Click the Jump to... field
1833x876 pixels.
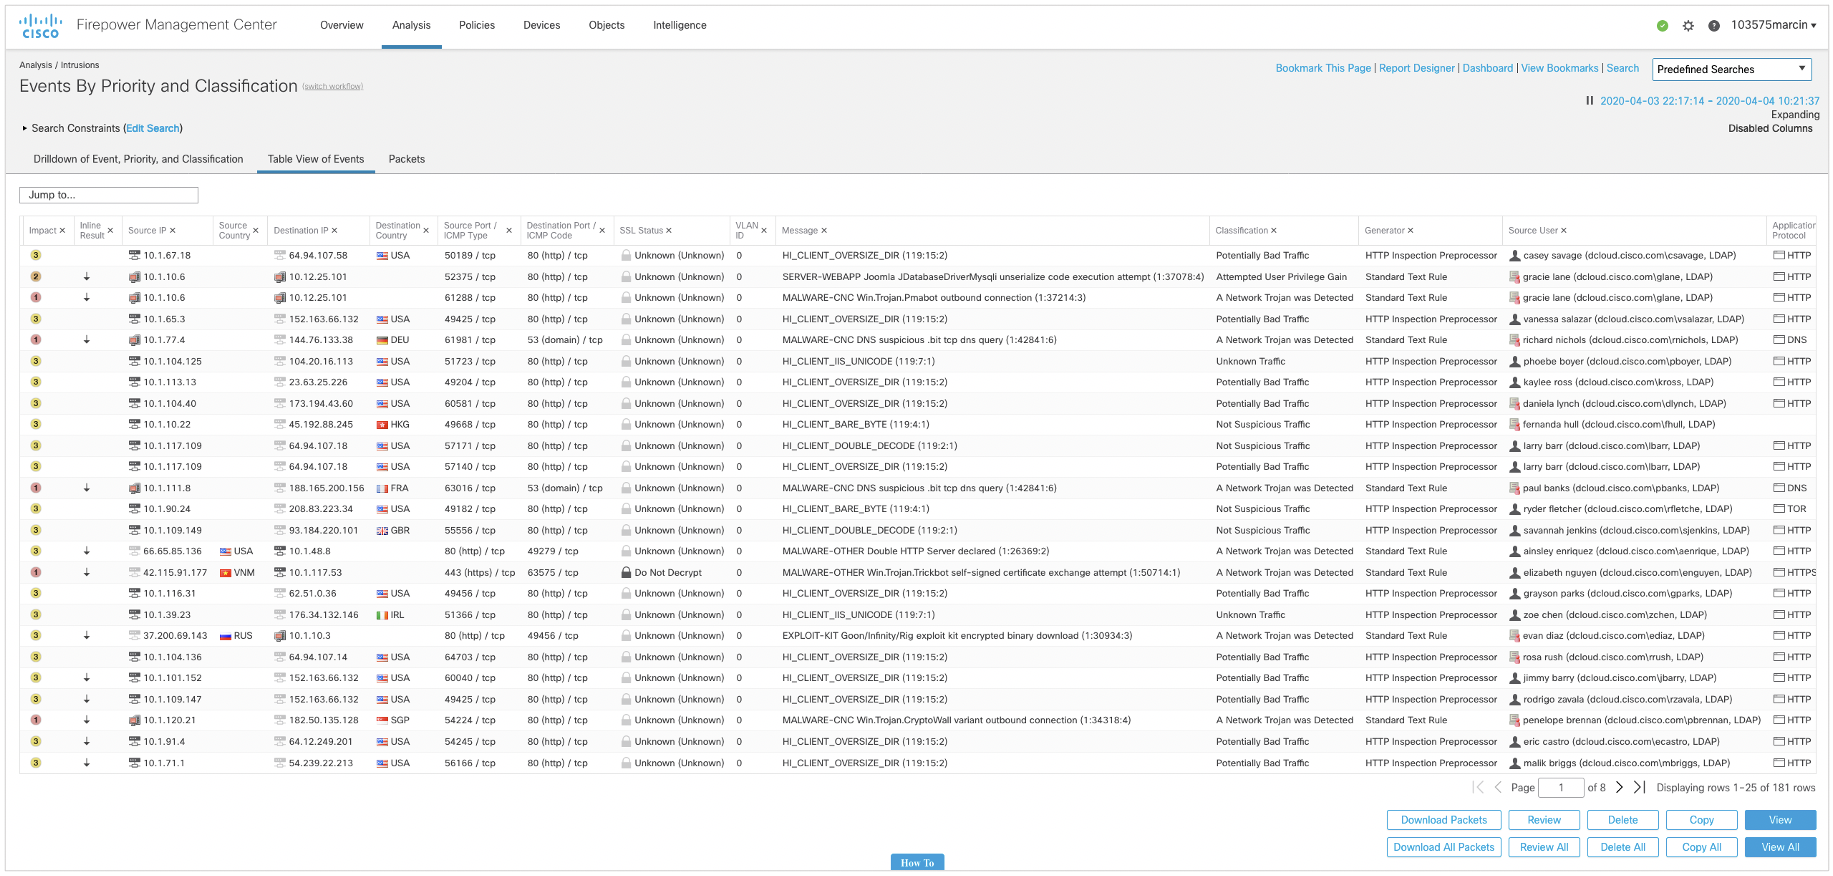[108, 195]
